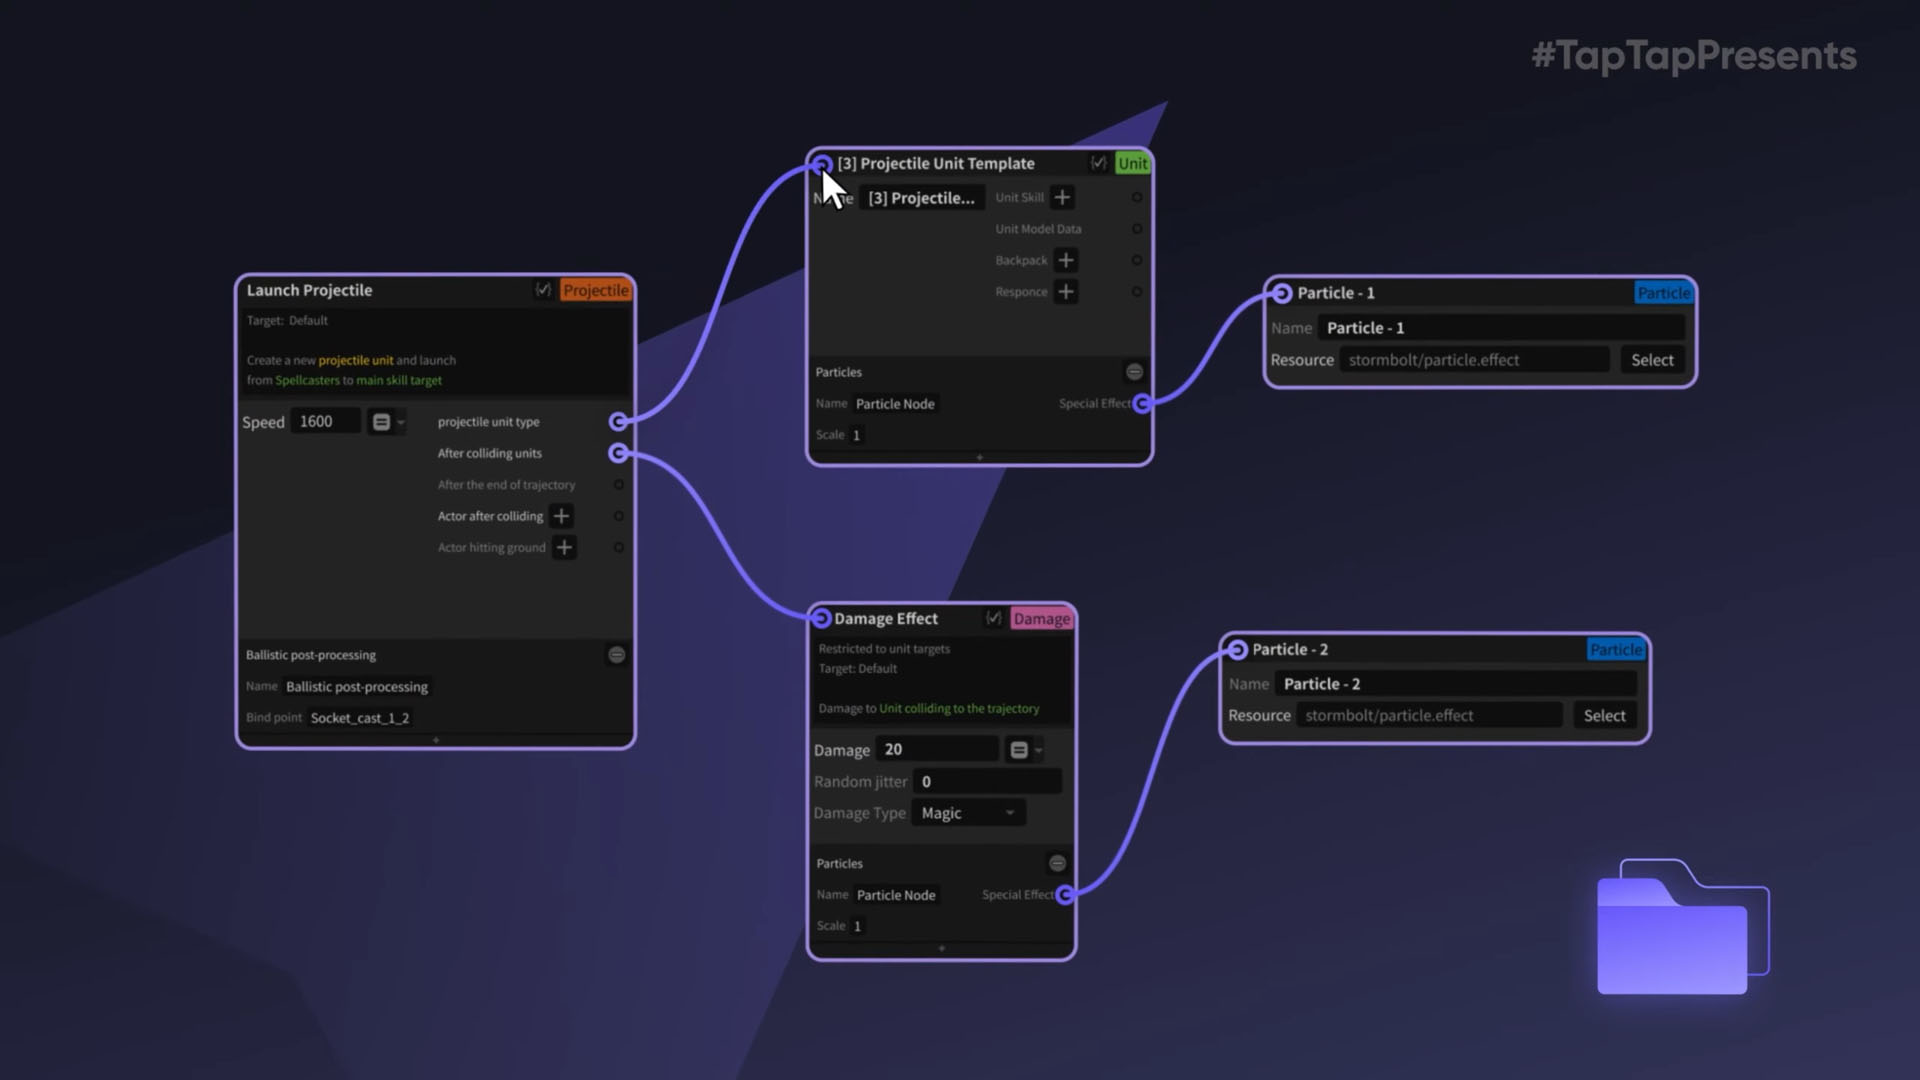Toggle the Launch Projectile node checkbox
The image size is (1920, 1080).
point(543,290)
